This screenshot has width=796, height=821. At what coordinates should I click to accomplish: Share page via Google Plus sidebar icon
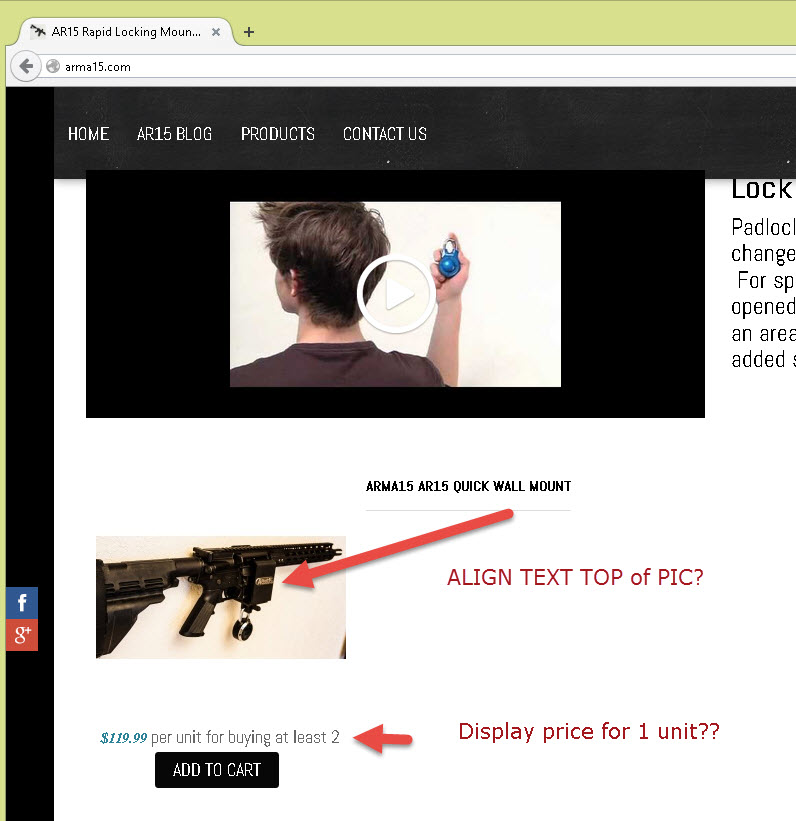(x=22, y=635)
